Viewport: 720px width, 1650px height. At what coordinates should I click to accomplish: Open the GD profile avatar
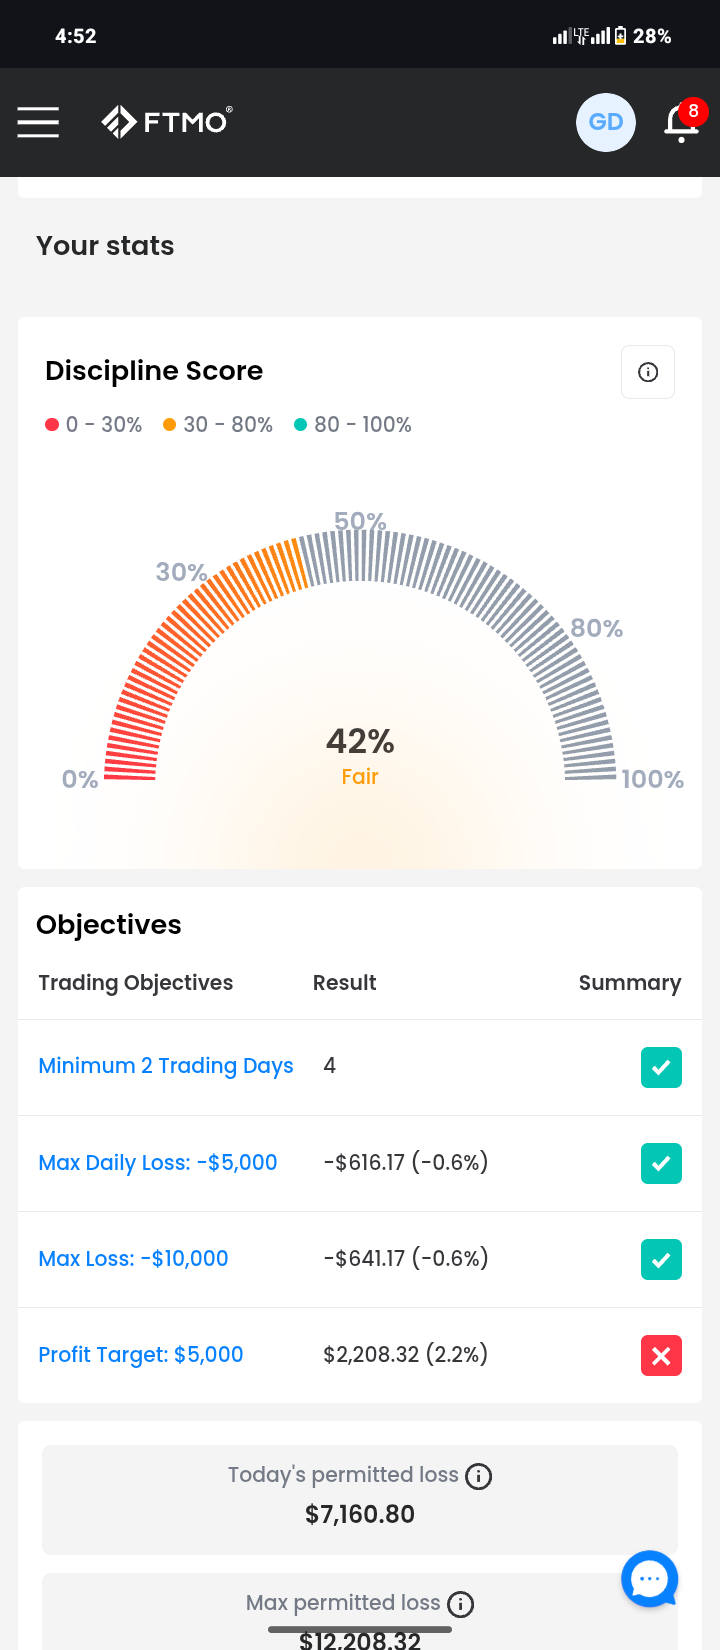606,122
